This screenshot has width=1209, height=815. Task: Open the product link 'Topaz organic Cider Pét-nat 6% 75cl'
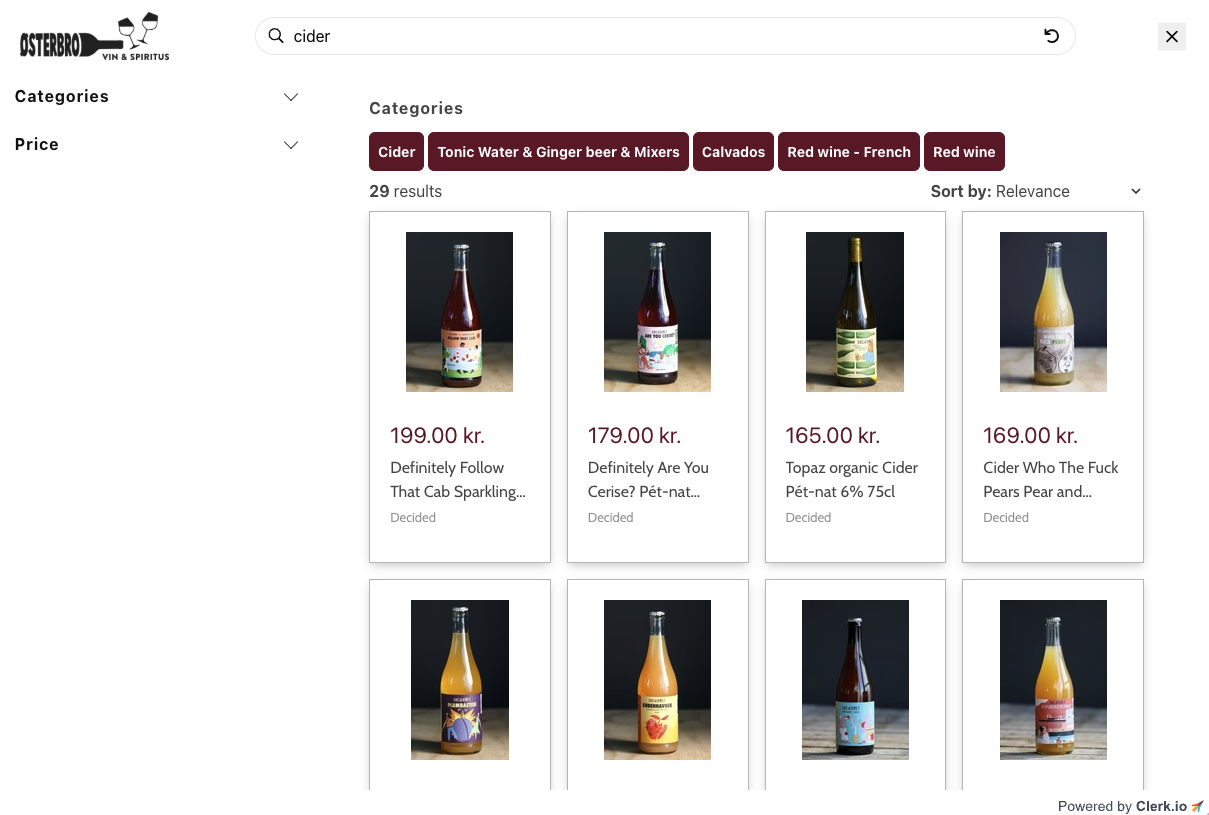(852, 480)
